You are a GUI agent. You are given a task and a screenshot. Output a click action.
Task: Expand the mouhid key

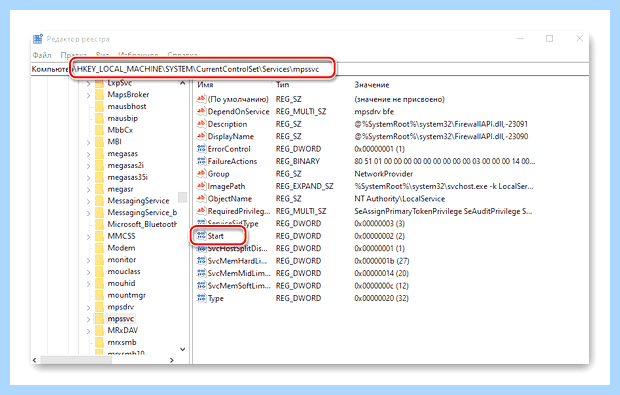tap(89, 284)
